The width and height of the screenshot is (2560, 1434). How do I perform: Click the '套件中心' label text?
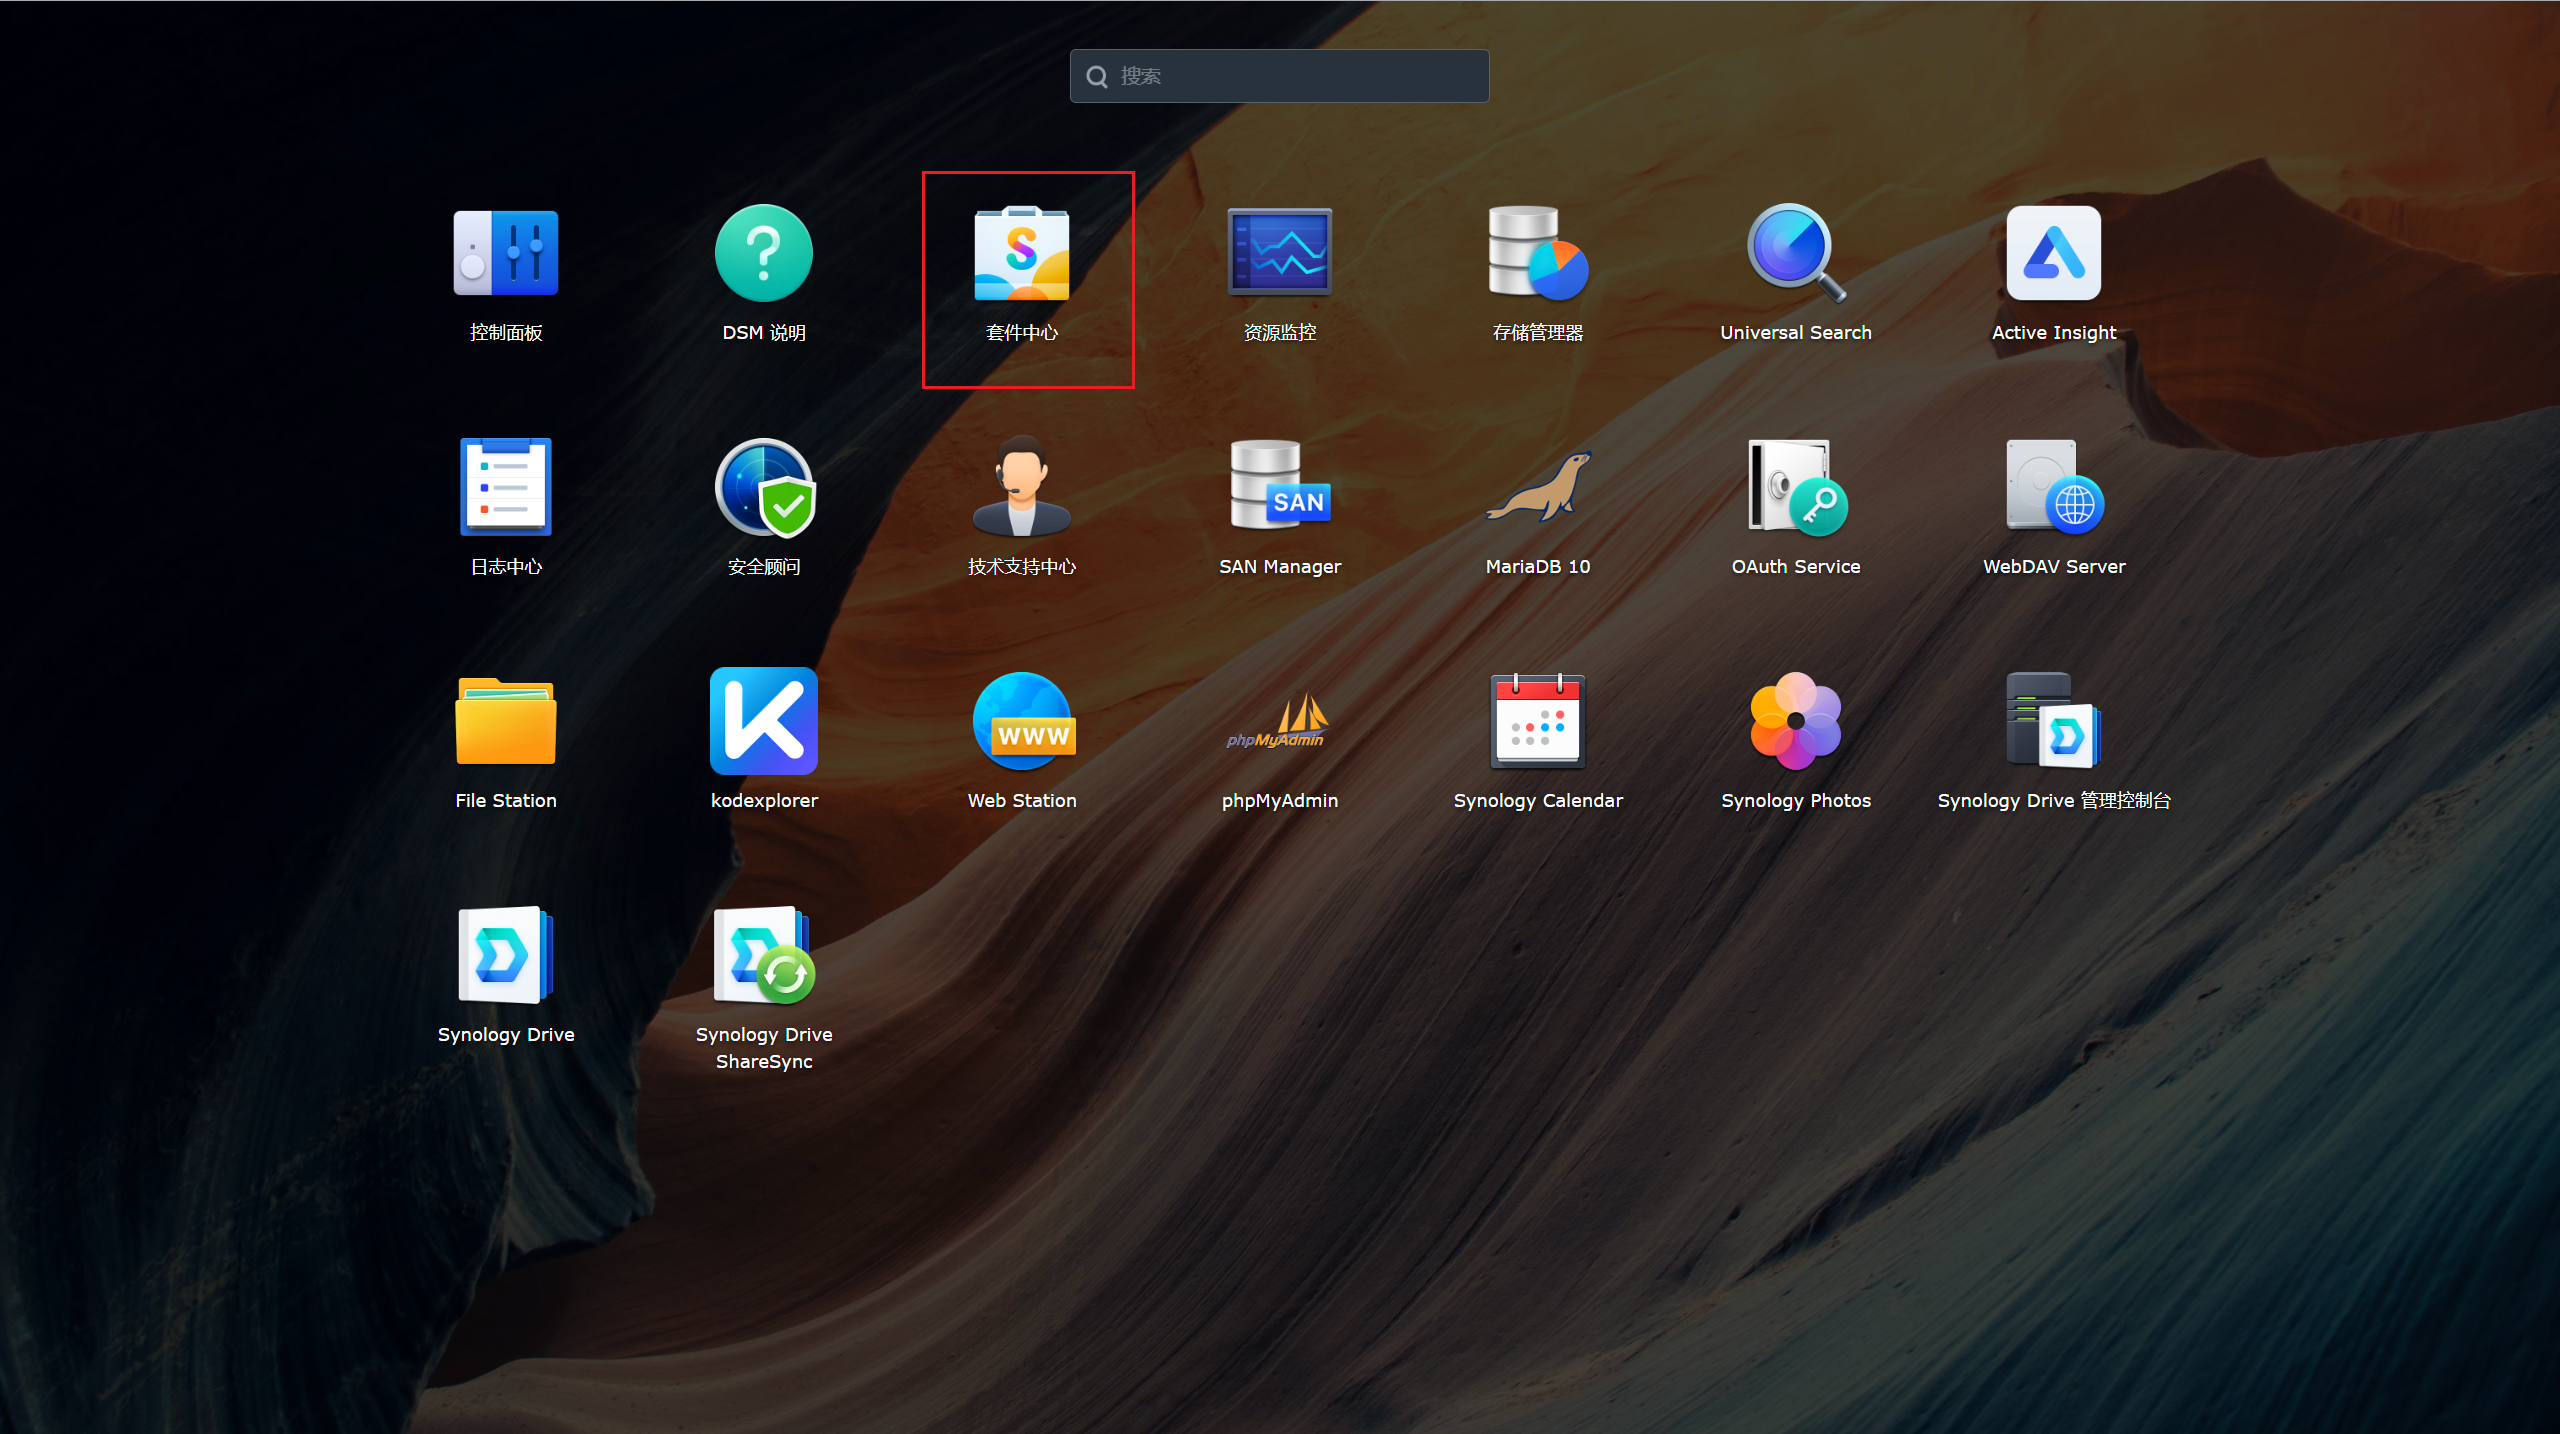1022,333
